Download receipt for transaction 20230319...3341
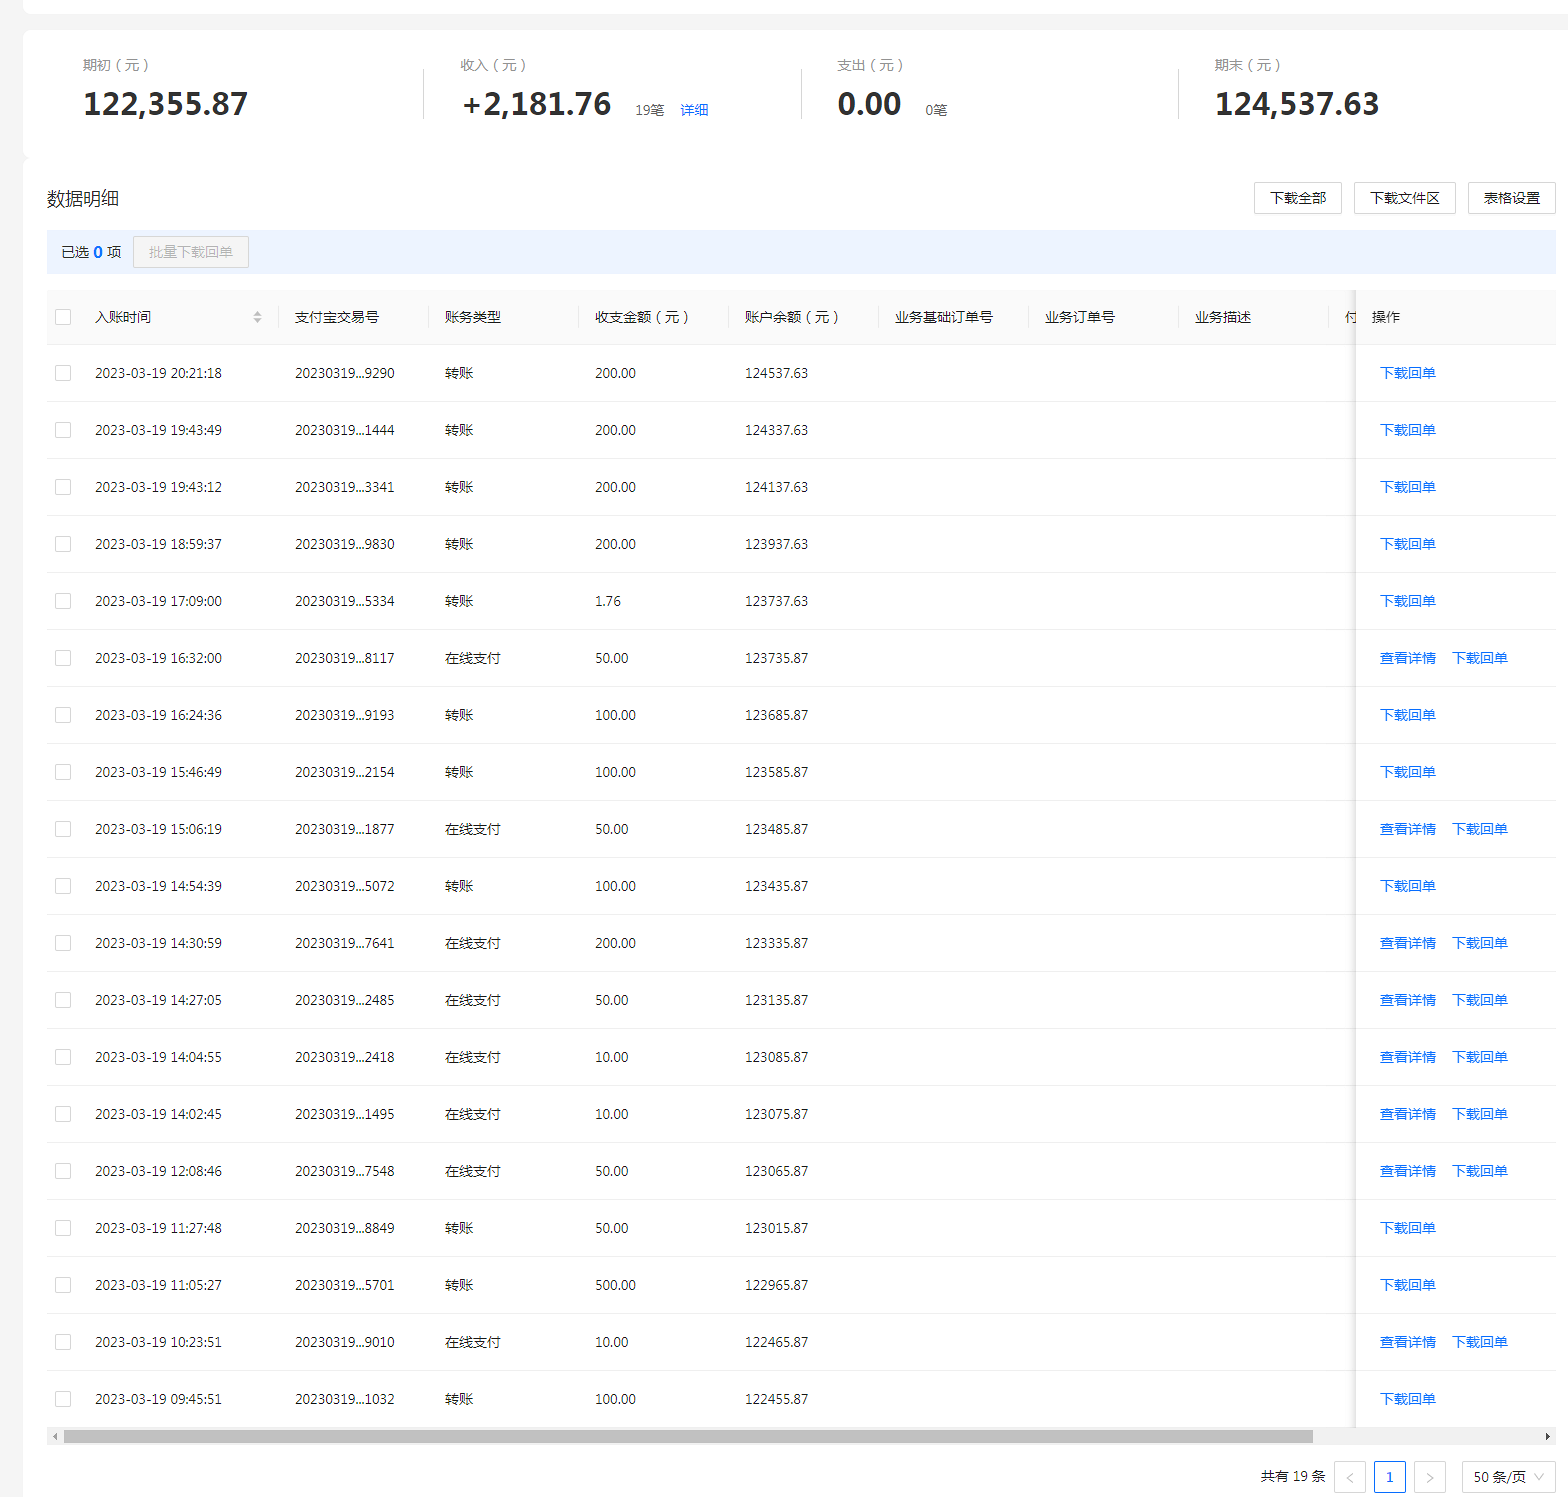This screenshot has height=1497, width=1568. [1408, 487]
